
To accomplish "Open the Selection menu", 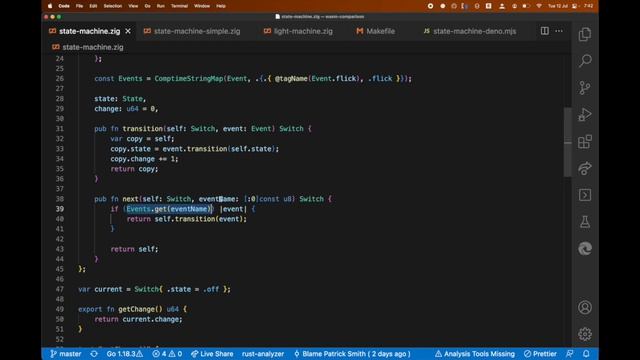I will tap(113, 6).
